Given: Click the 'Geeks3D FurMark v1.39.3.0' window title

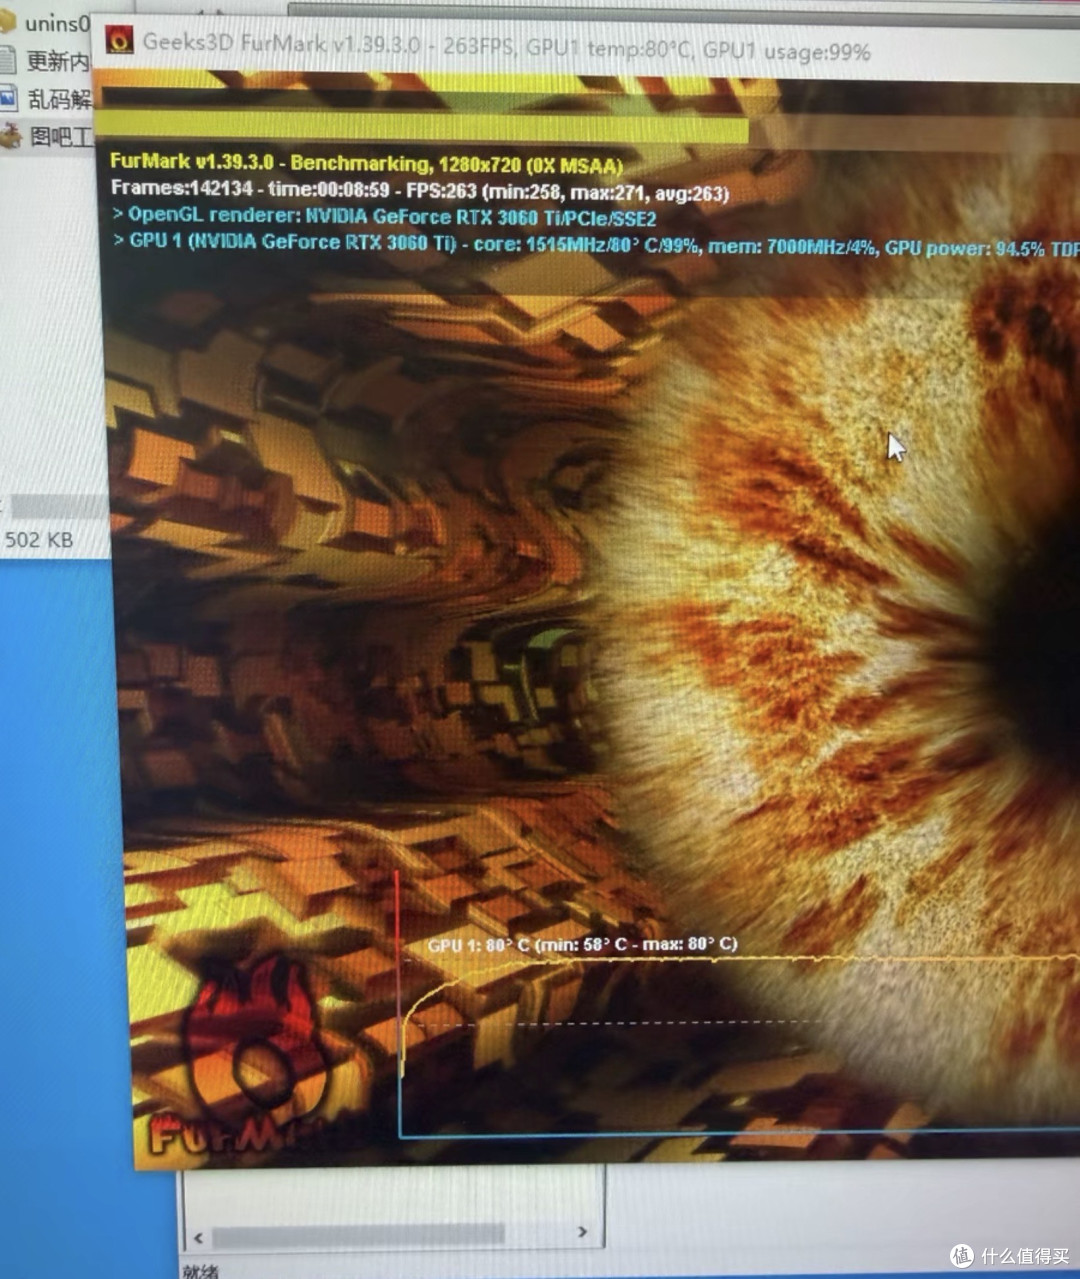Looking at the screenshot, I should [x=507, y=47].
